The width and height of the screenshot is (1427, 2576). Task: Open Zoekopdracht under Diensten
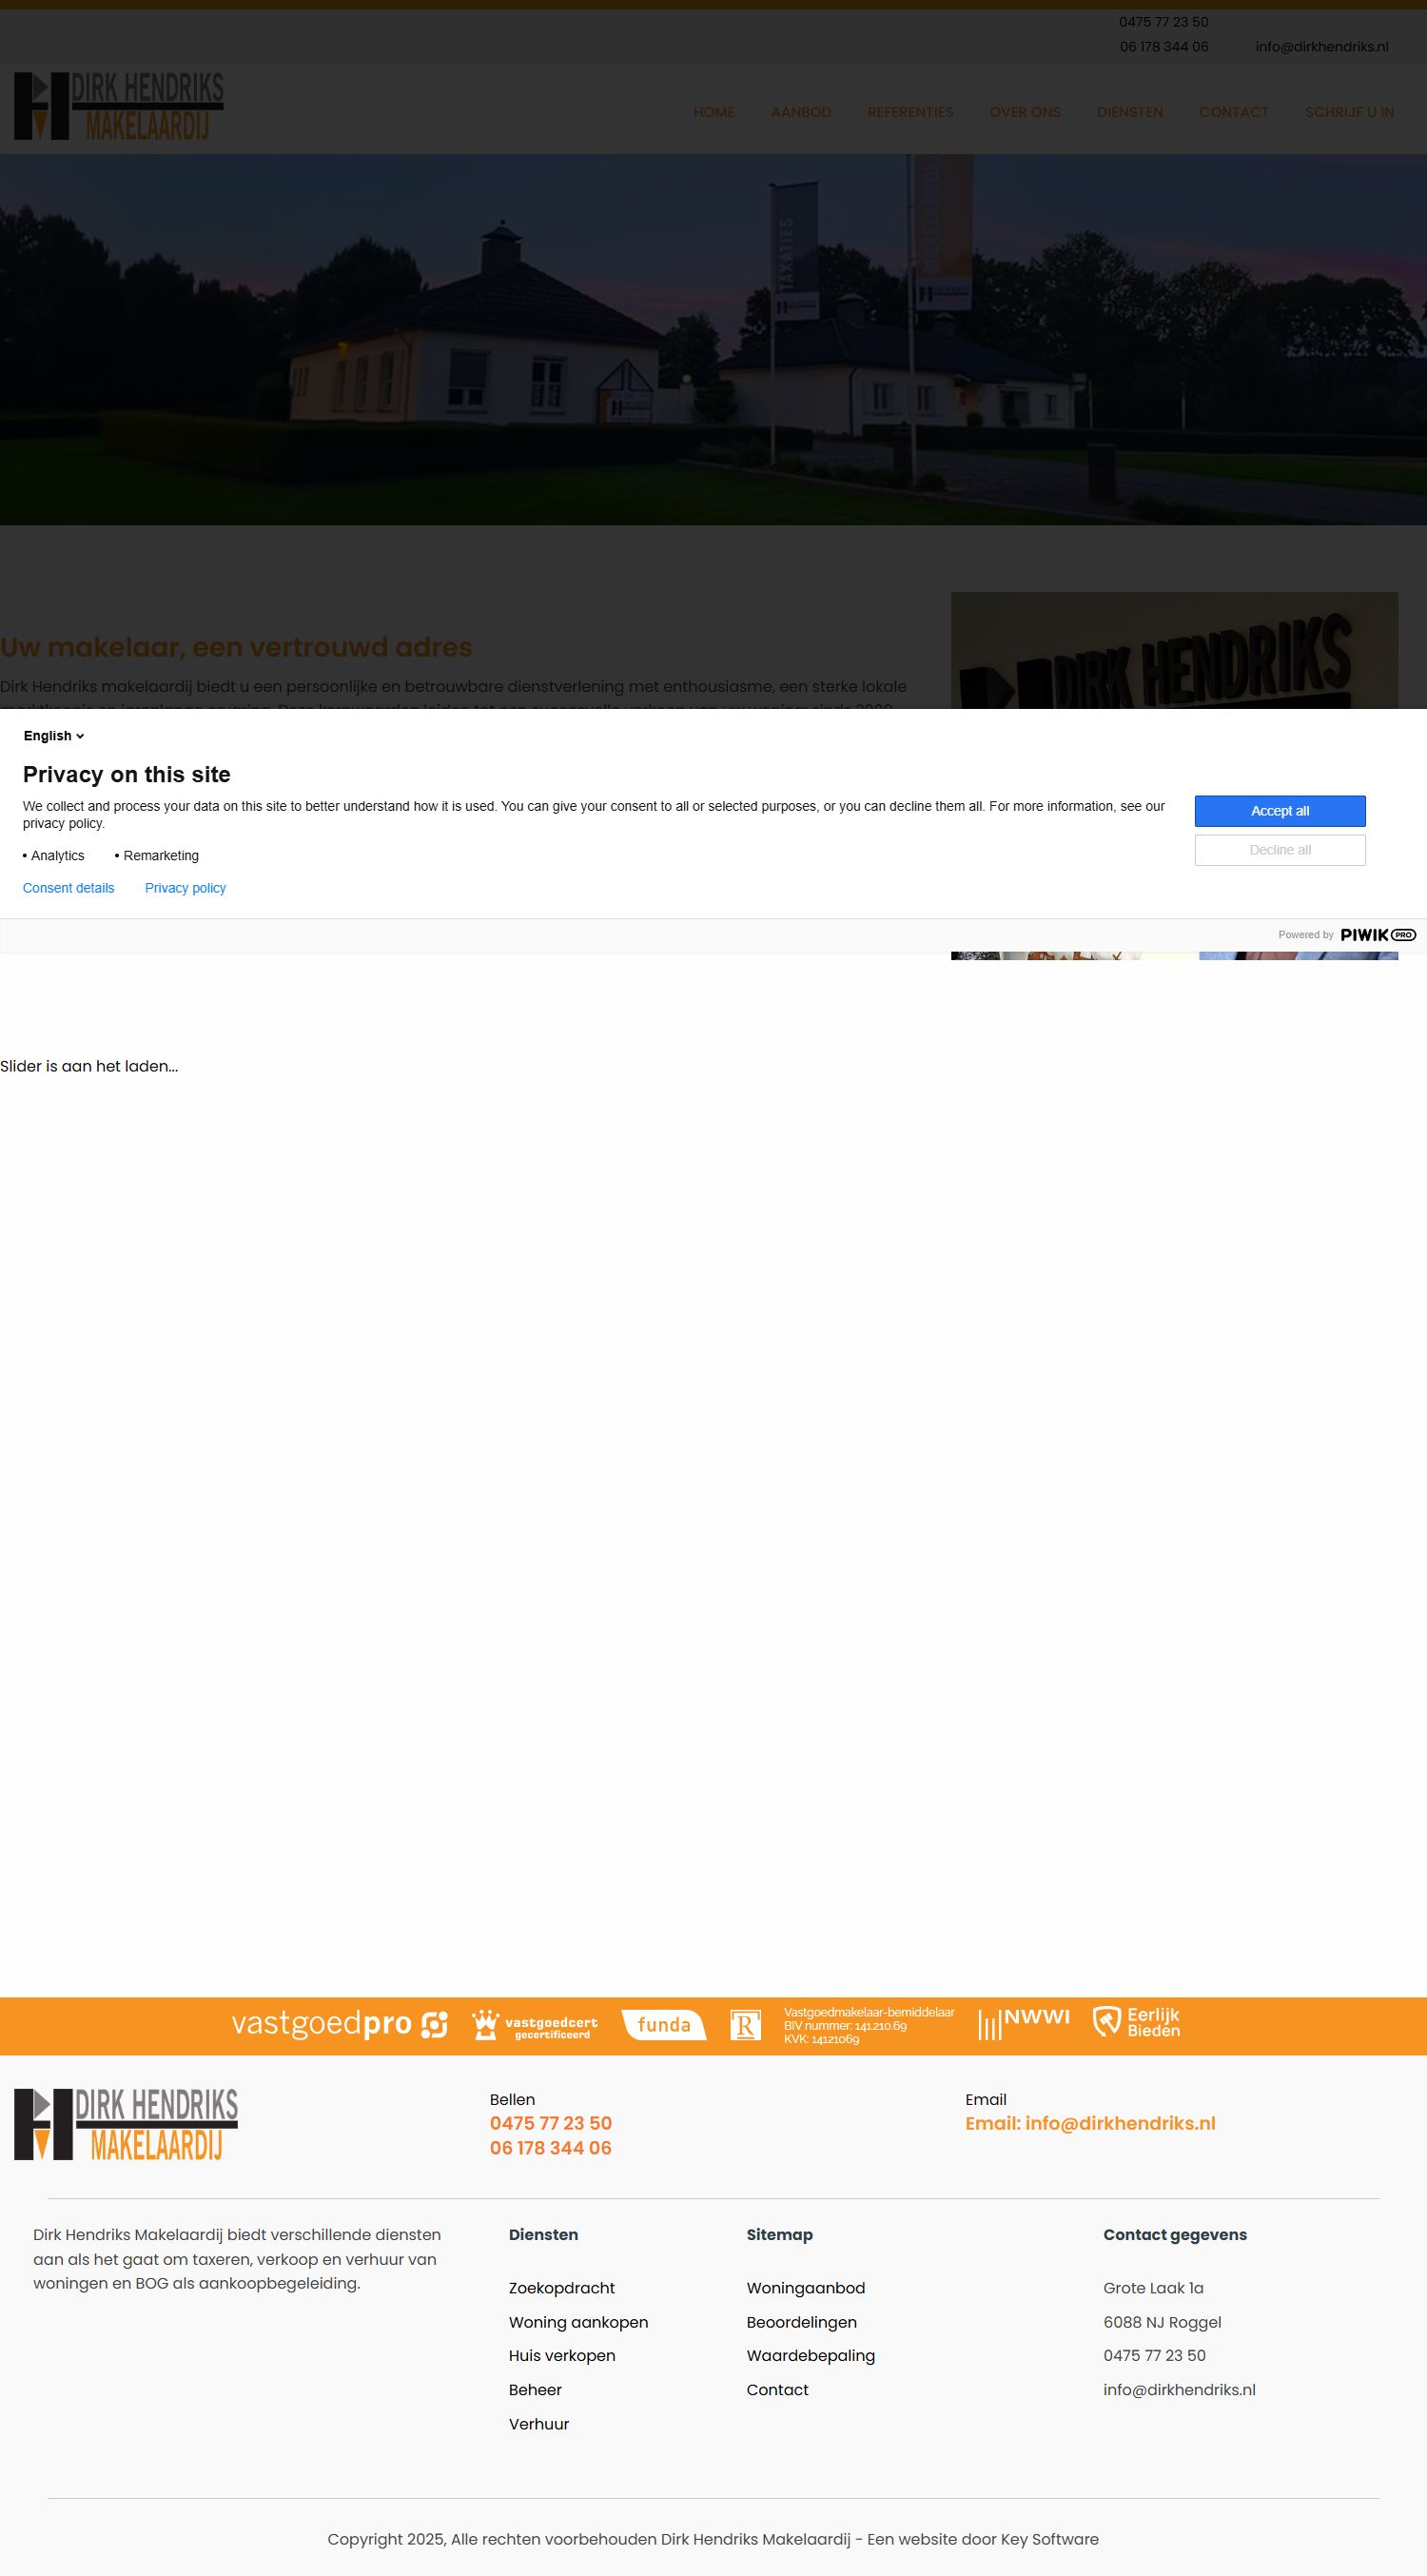[561, 2288]
